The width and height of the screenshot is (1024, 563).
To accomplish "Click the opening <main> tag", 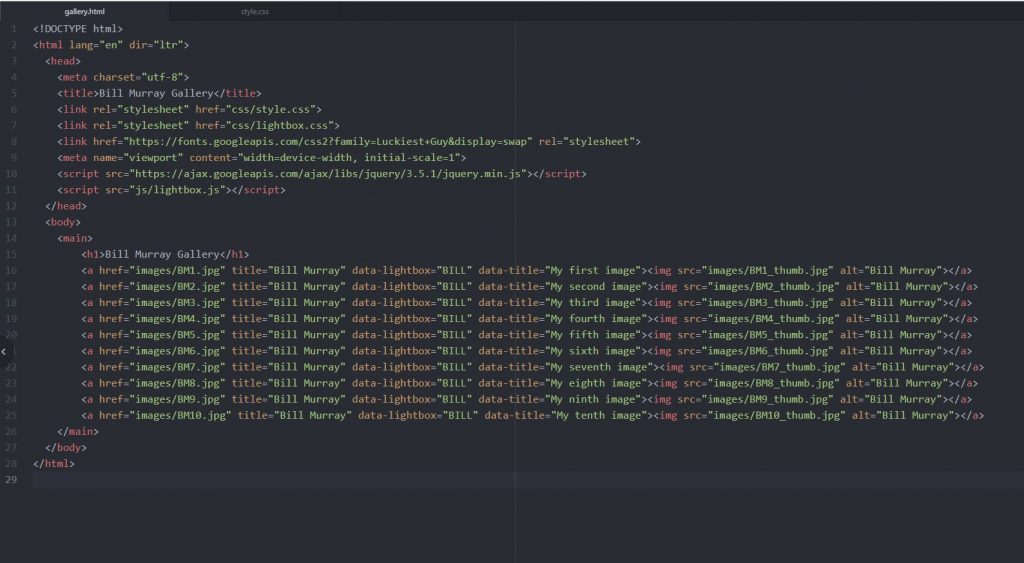I will 75,238.
